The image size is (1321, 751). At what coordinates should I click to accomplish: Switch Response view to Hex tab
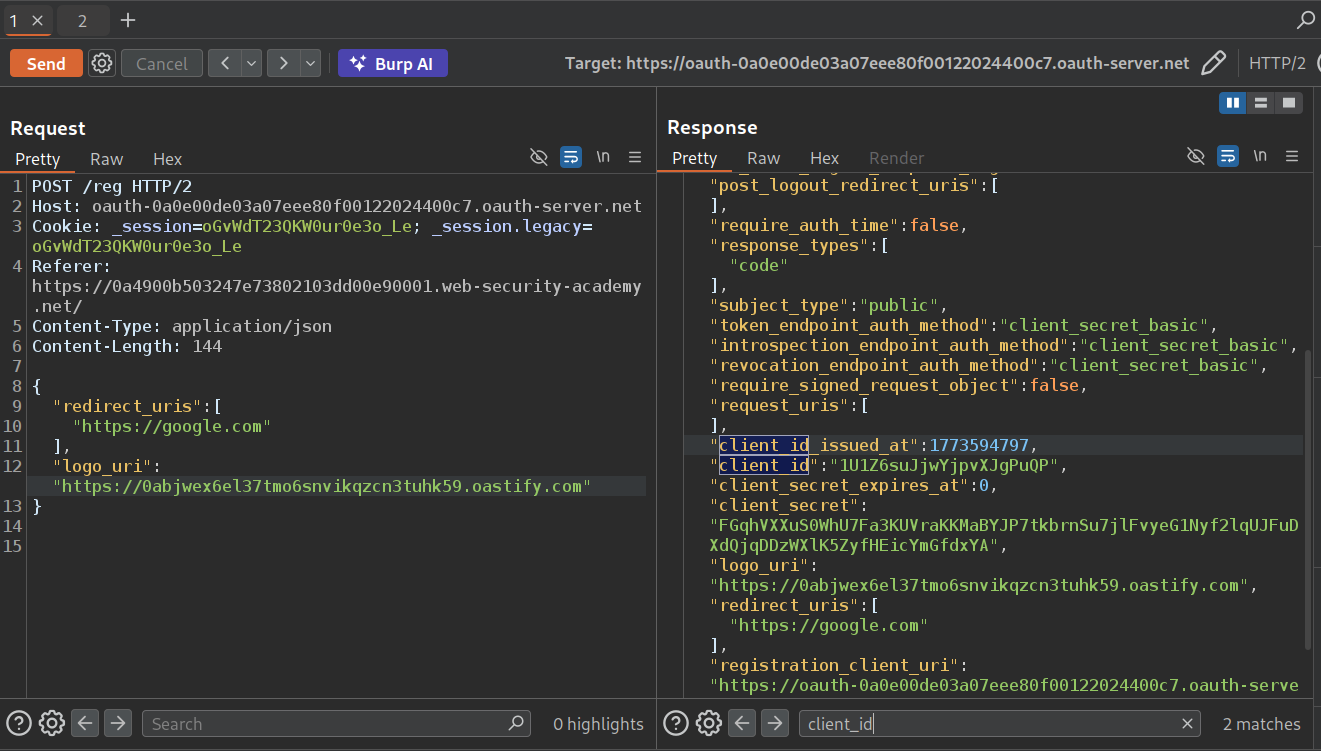pyautogui.click(x=824, y=158)
